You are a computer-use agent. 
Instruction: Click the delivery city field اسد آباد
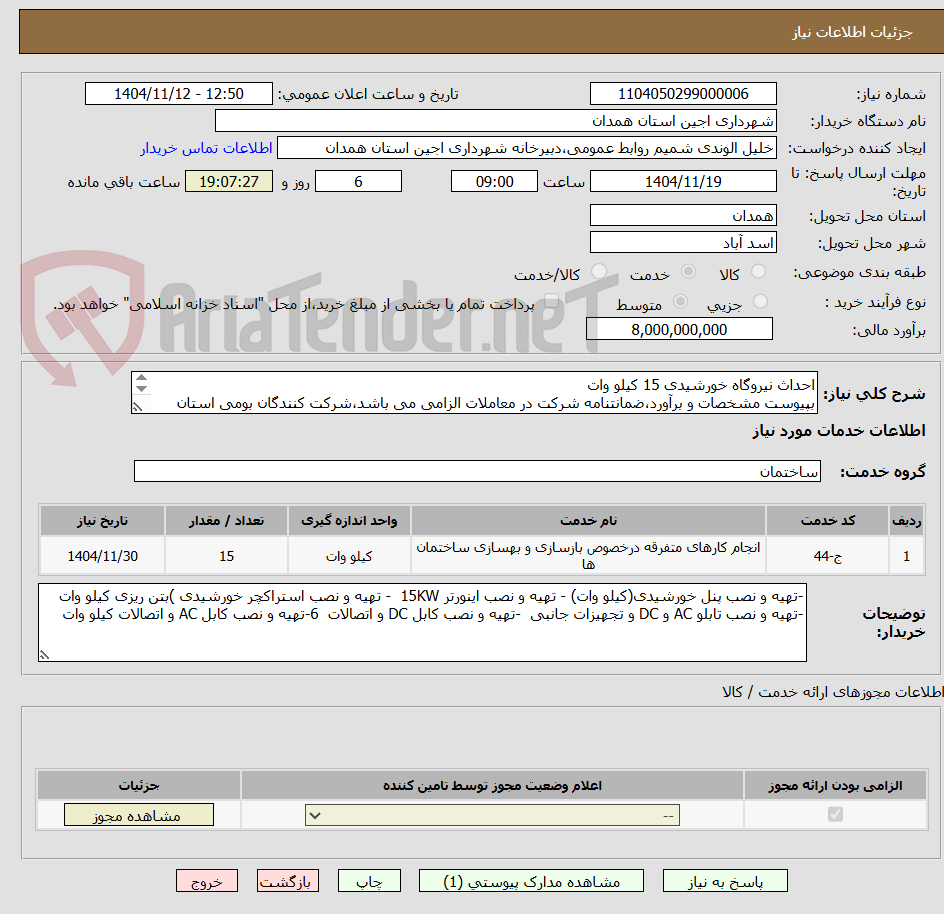coord(683,243)
